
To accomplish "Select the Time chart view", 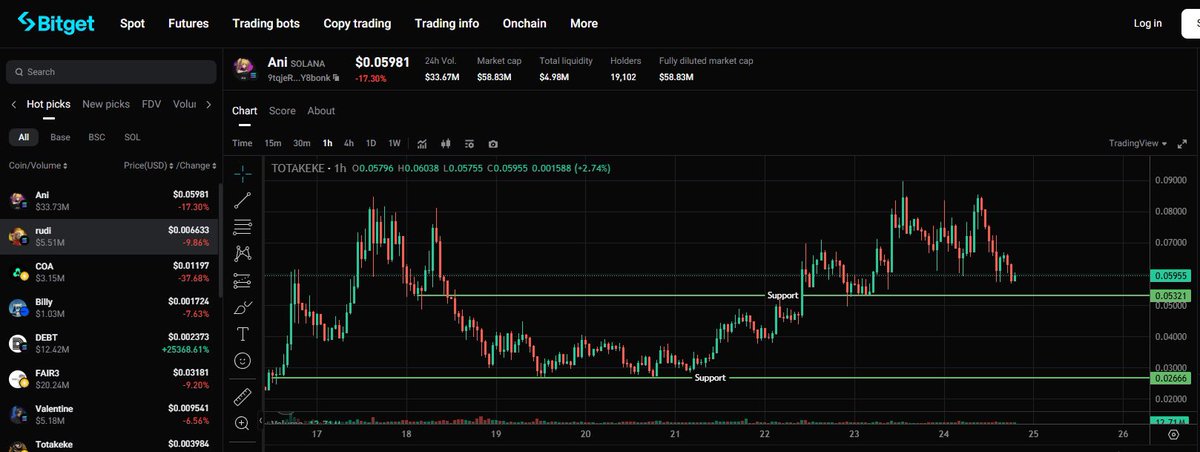I will coord(242,143).
